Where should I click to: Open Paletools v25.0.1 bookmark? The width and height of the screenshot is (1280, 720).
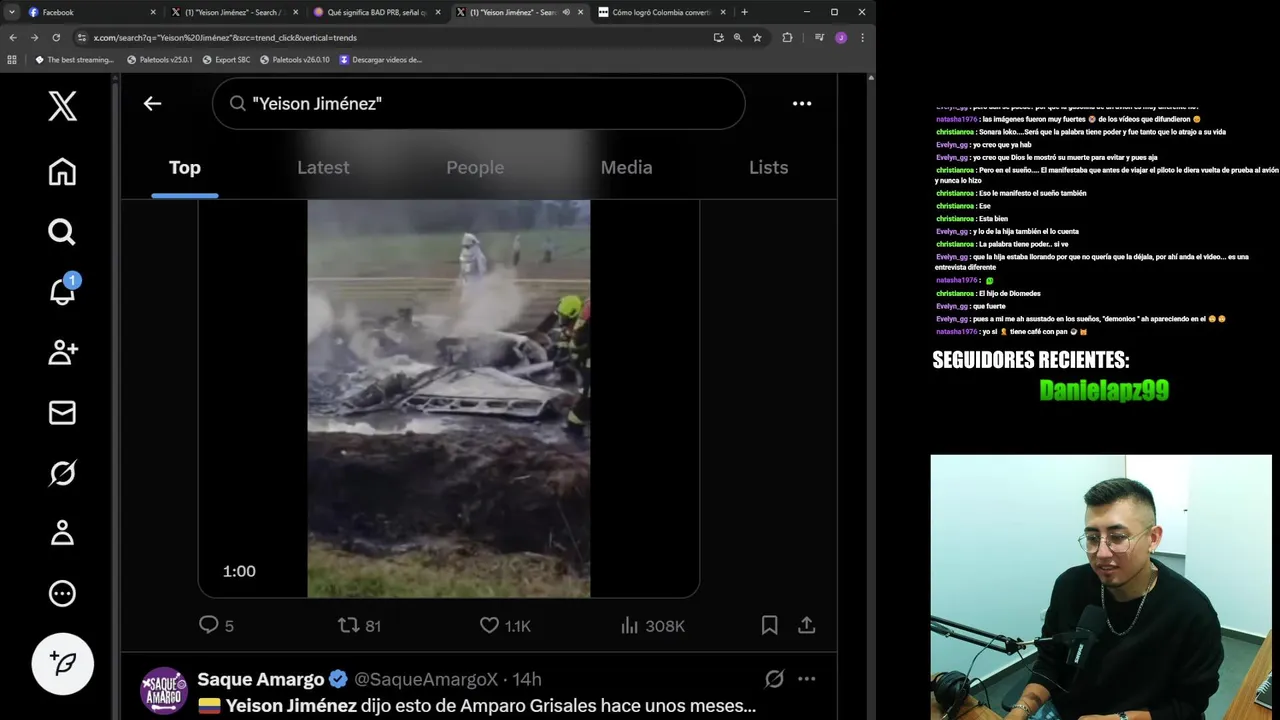(159, 59)
